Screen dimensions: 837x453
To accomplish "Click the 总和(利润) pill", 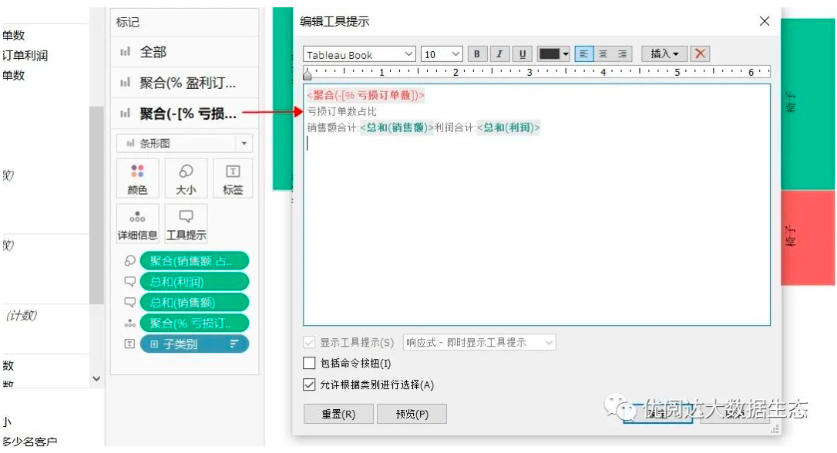I will (194, 282).
